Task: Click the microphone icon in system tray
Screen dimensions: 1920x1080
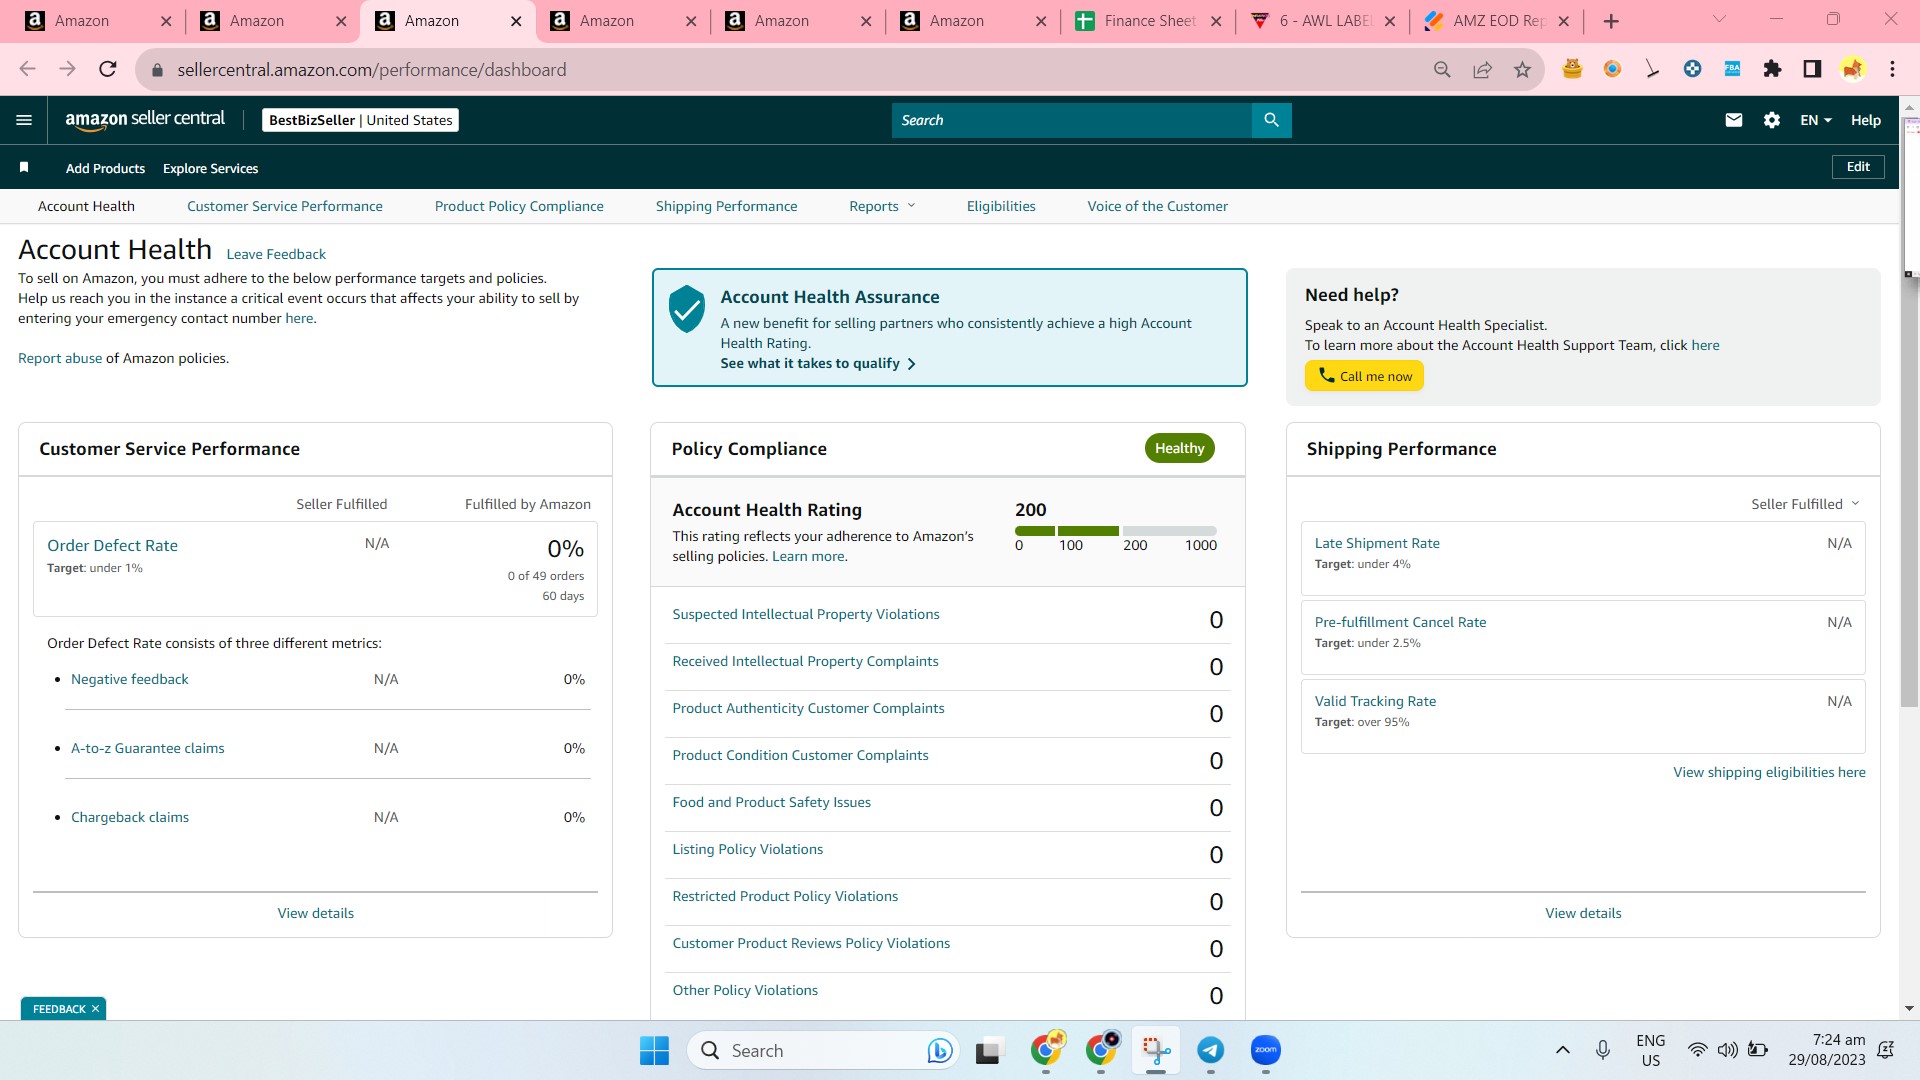Action: coord(1603,1050)
